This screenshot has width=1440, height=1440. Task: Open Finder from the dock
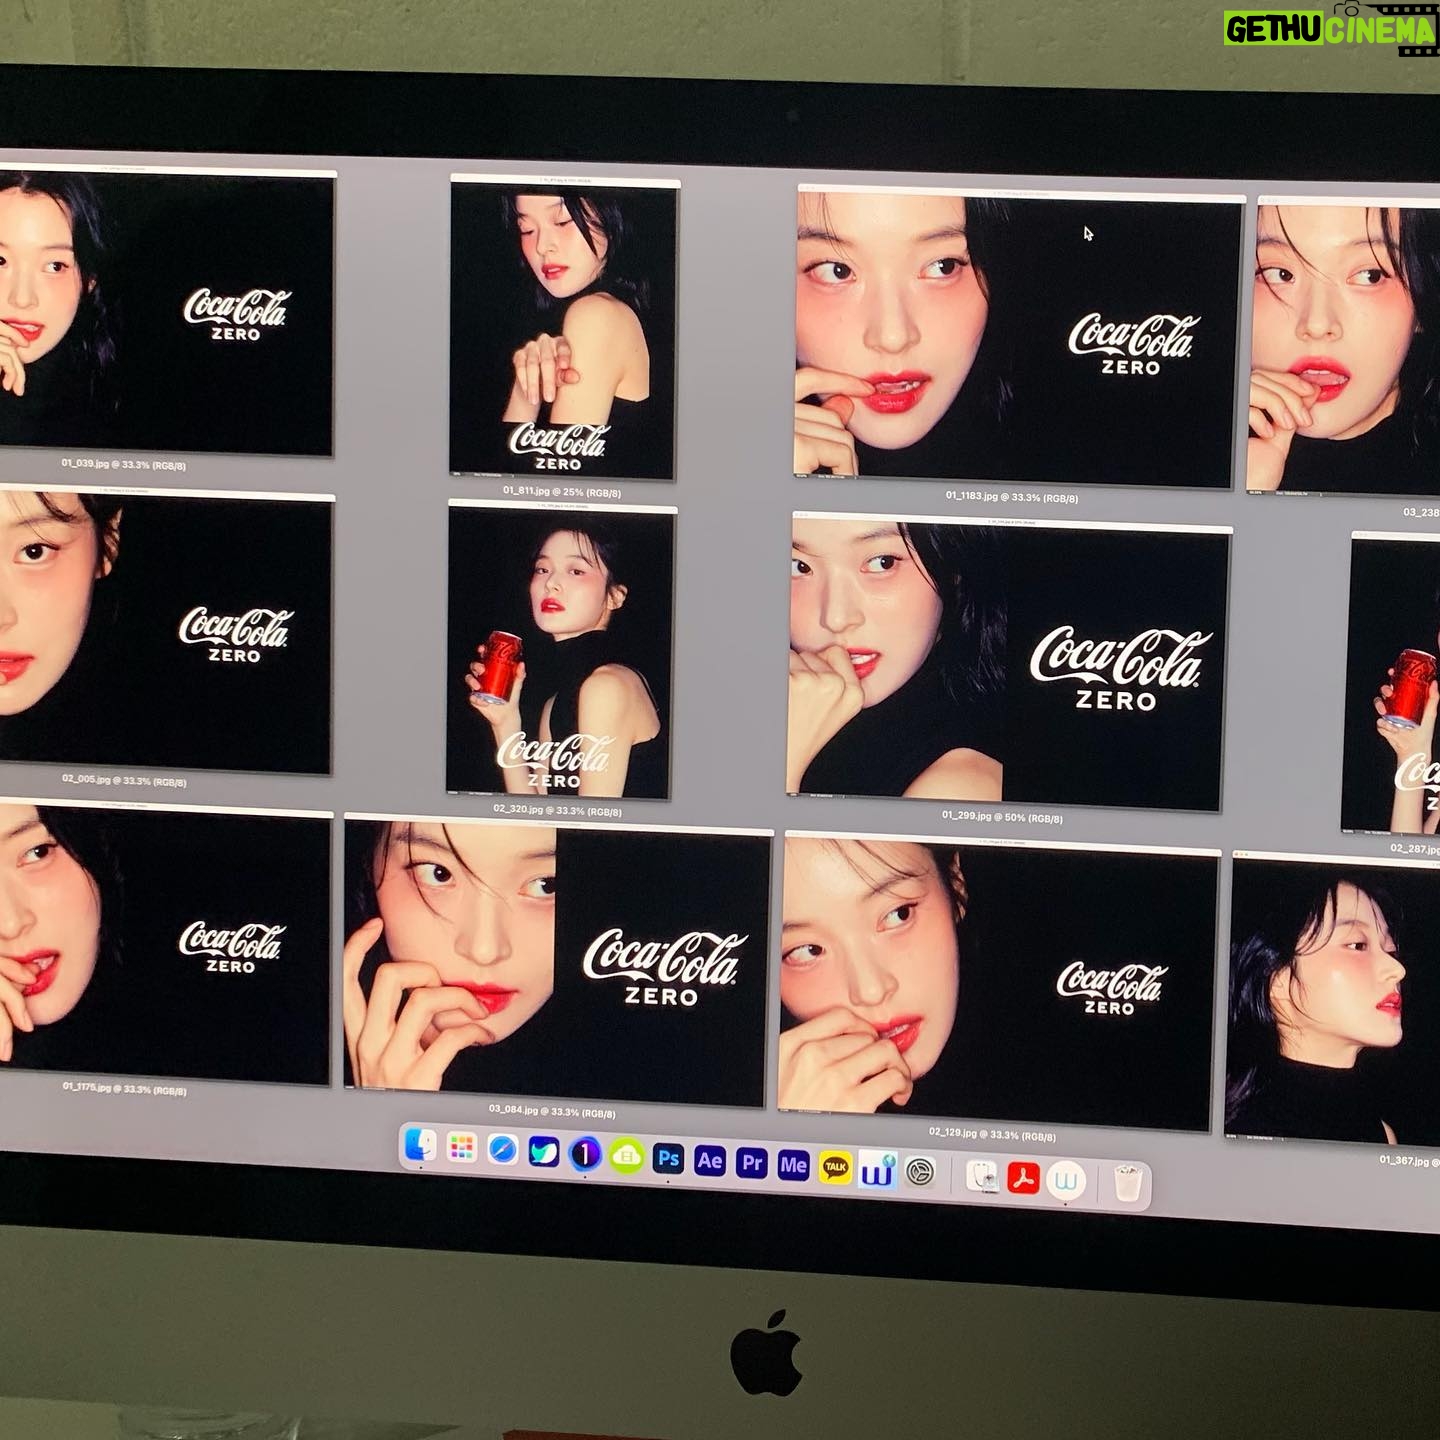point(421,1147)
